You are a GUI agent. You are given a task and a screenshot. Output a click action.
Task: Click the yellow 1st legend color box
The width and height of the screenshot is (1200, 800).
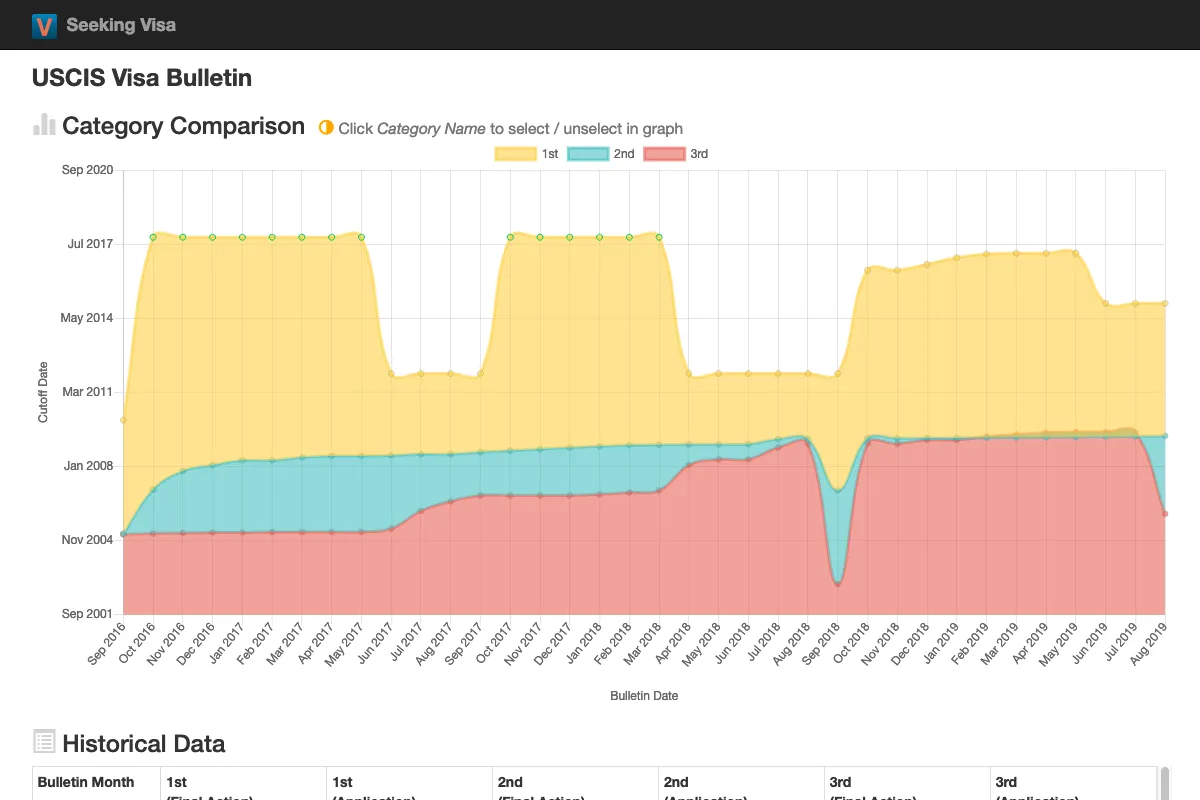(515, 154)
